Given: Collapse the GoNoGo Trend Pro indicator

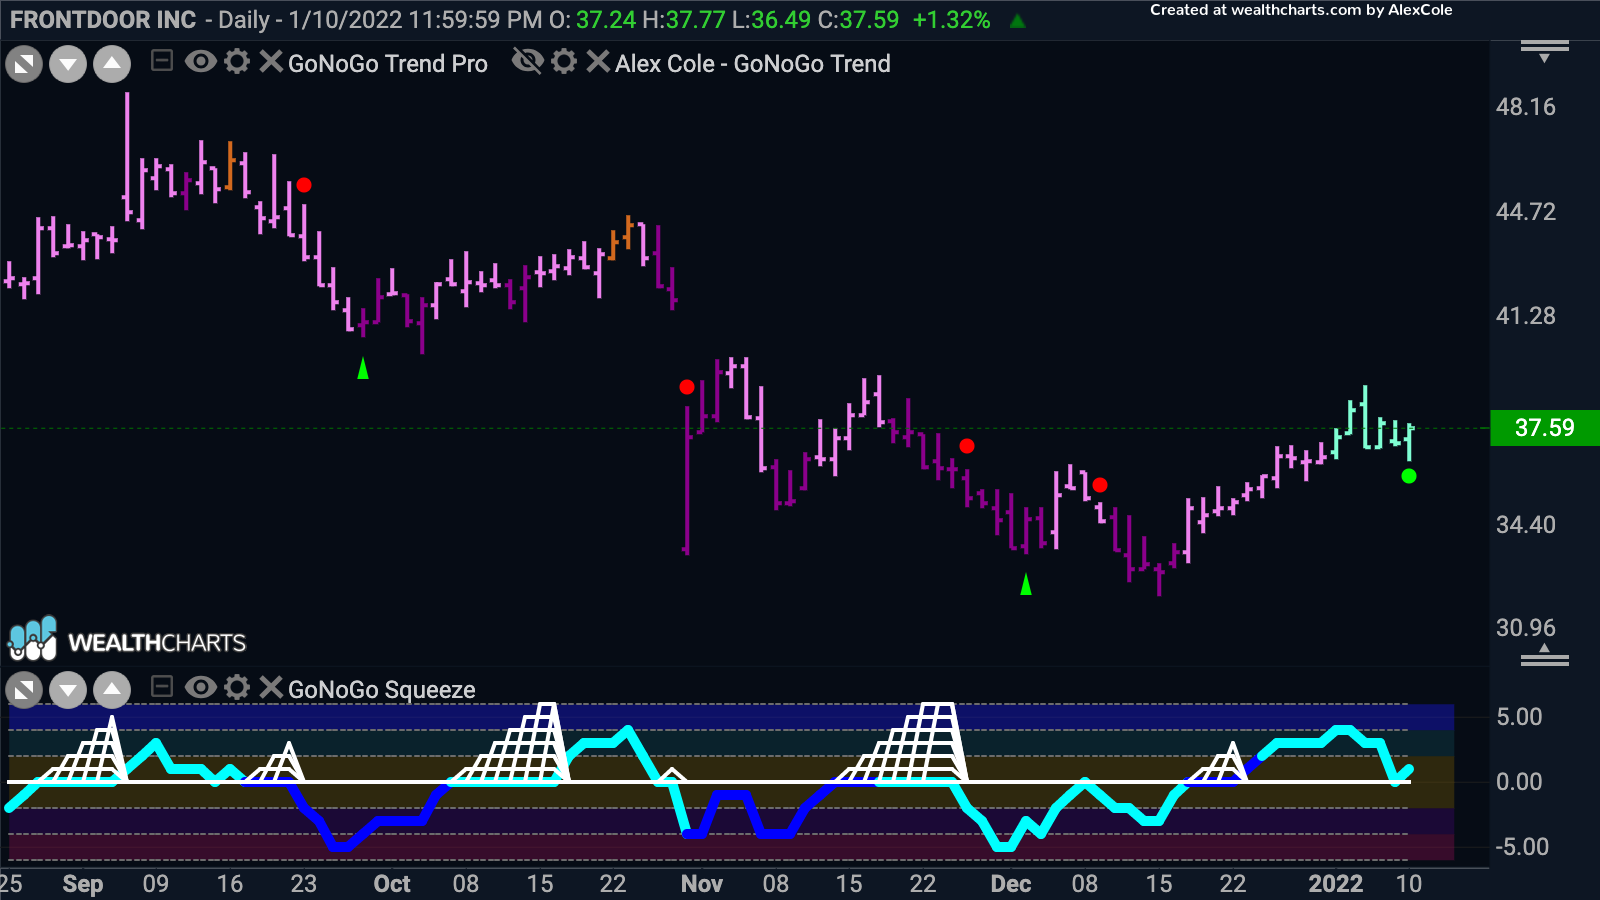Looking at the screenshot, I should click(x=161, y=62).
